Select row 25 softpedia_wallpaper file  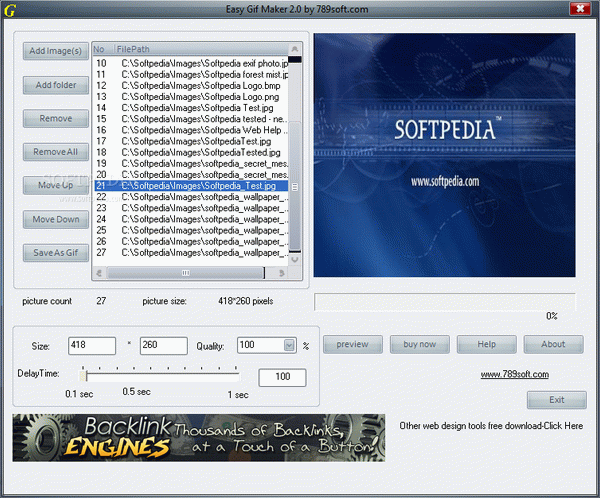(x=191, y=230)
